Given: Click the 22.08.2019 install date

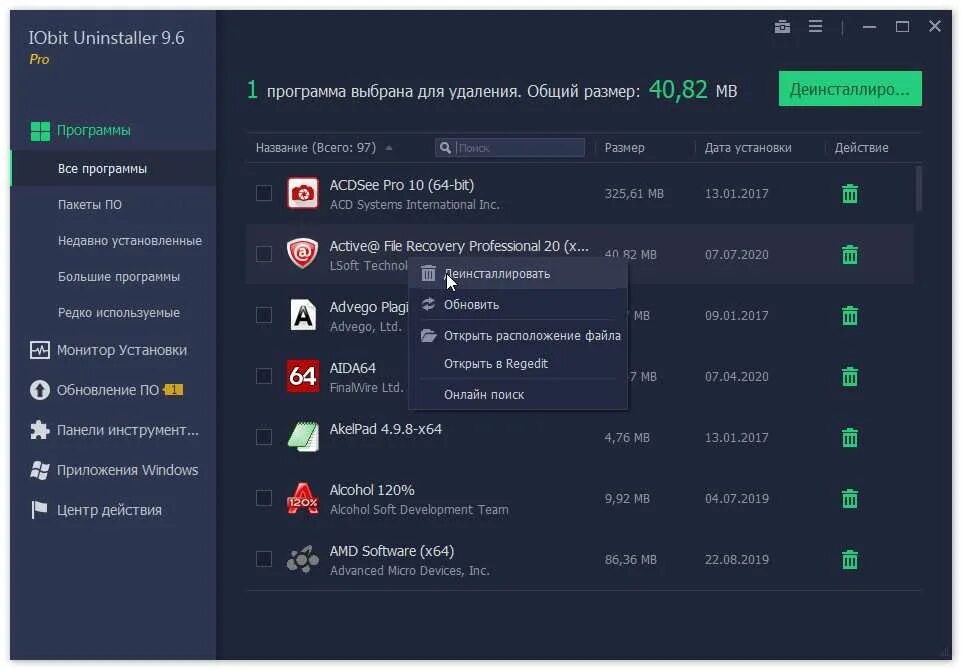Looking at the screenshot, I should [x=736, y=560].
